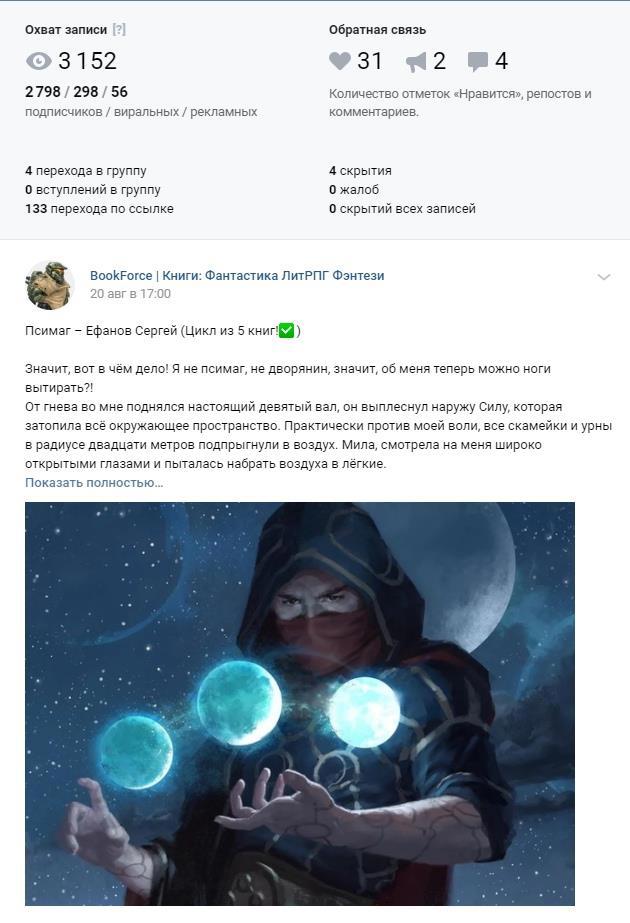The height and width of the screenshot is (923, 630).
Task: Open the hooded mage post image
Action: coord(300,703)
